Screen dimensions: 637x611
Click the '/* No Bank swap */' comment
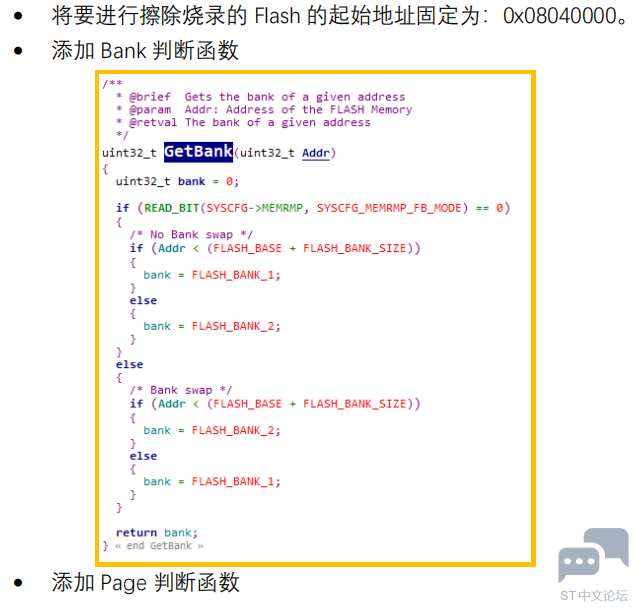pyautogui.click(x=191, y=234)
